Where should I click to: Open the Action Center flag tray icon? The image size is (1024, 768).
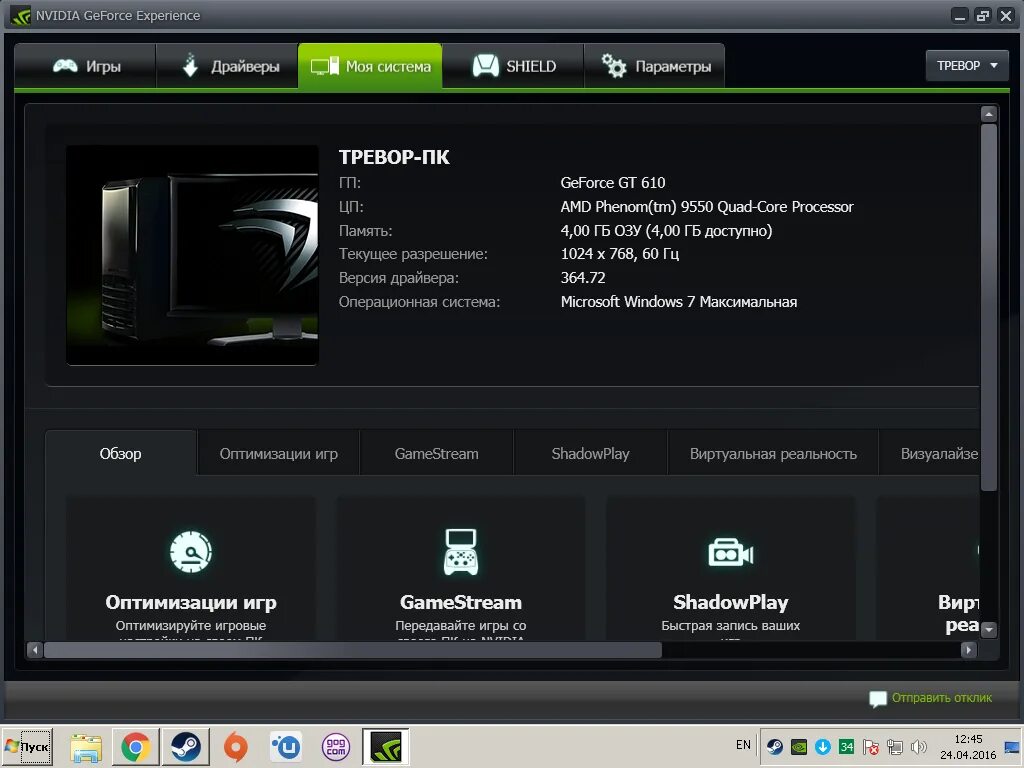coord(871,746)
